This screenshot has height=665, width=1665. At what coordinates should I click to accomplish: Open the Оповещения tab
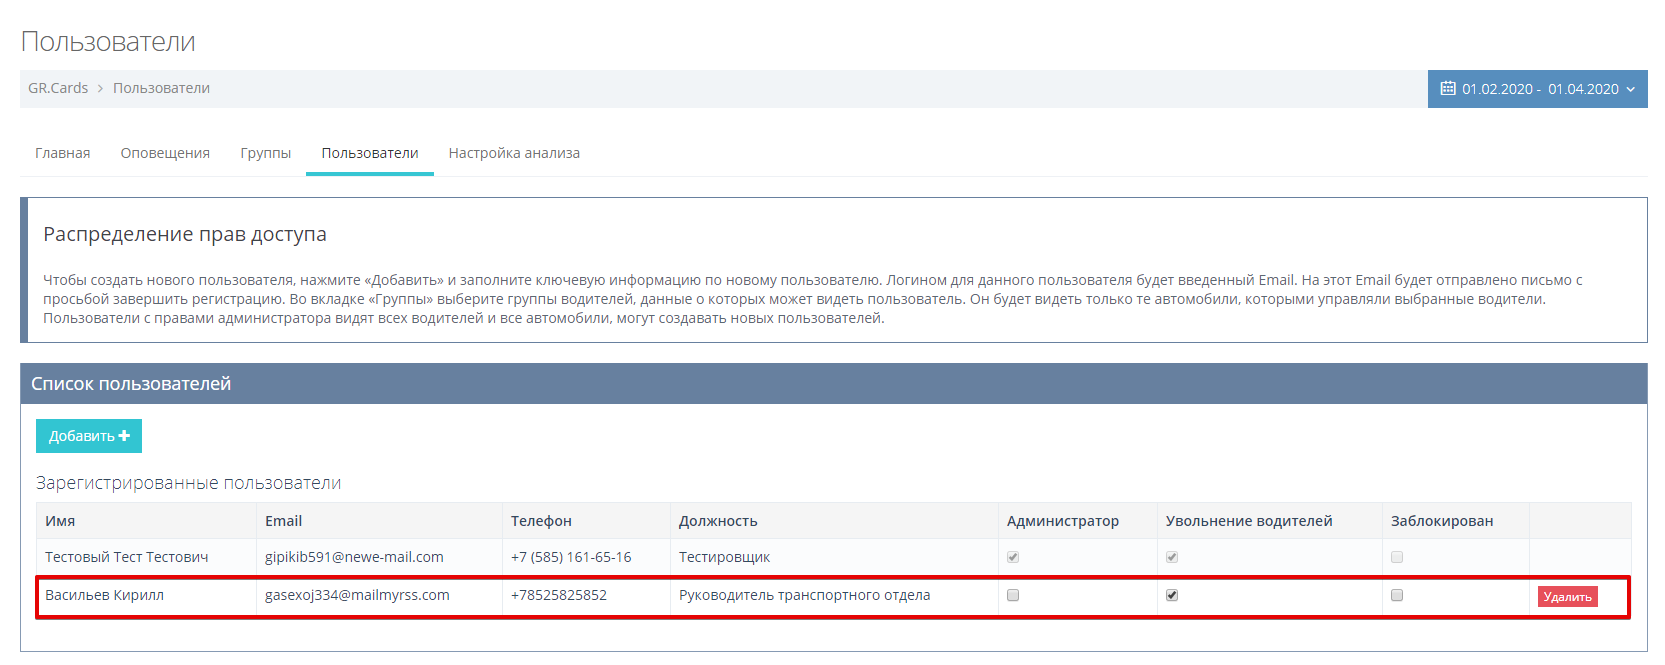(x=165, y=153)
